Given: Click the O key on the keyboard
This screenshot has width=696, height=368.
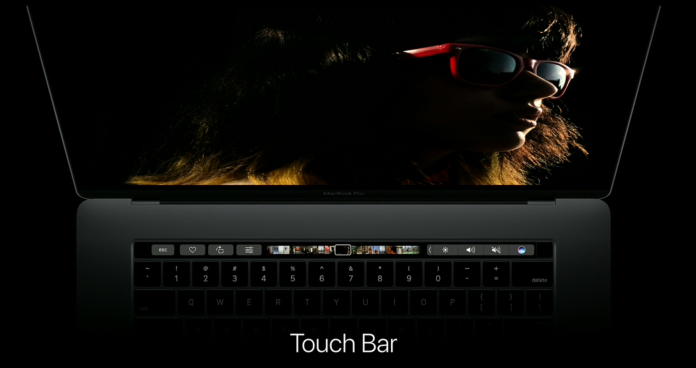Looking at the screenshot, I should point(423,303).
